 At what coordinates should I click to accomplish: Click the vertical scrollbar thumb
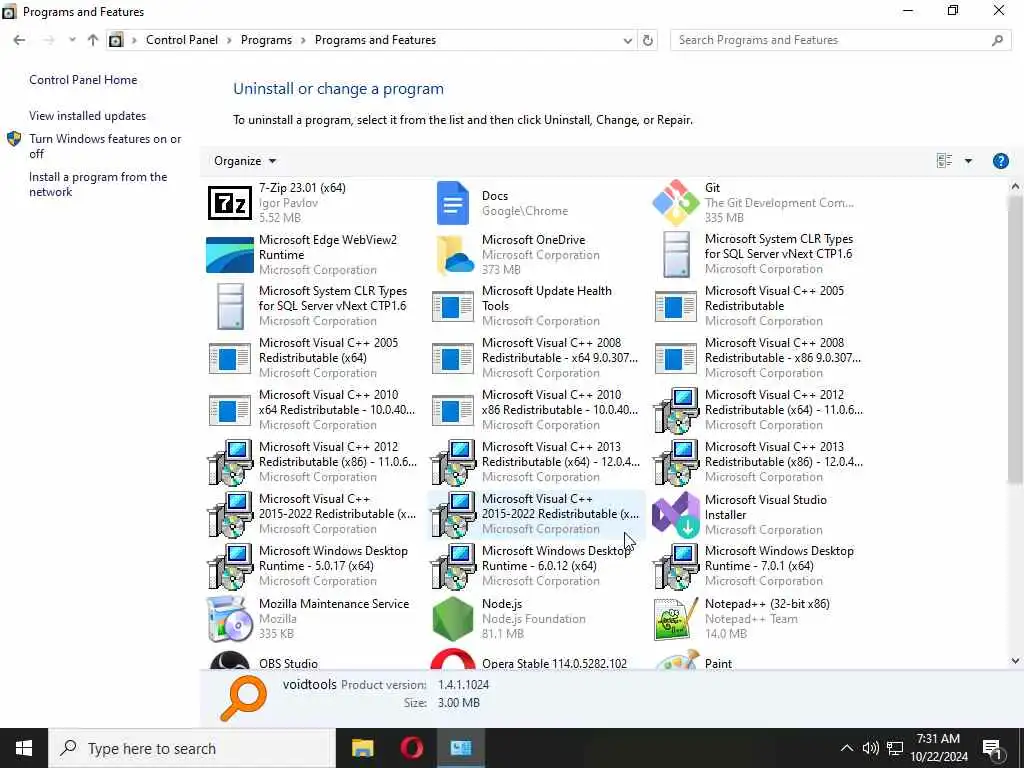click(1014, 340)
